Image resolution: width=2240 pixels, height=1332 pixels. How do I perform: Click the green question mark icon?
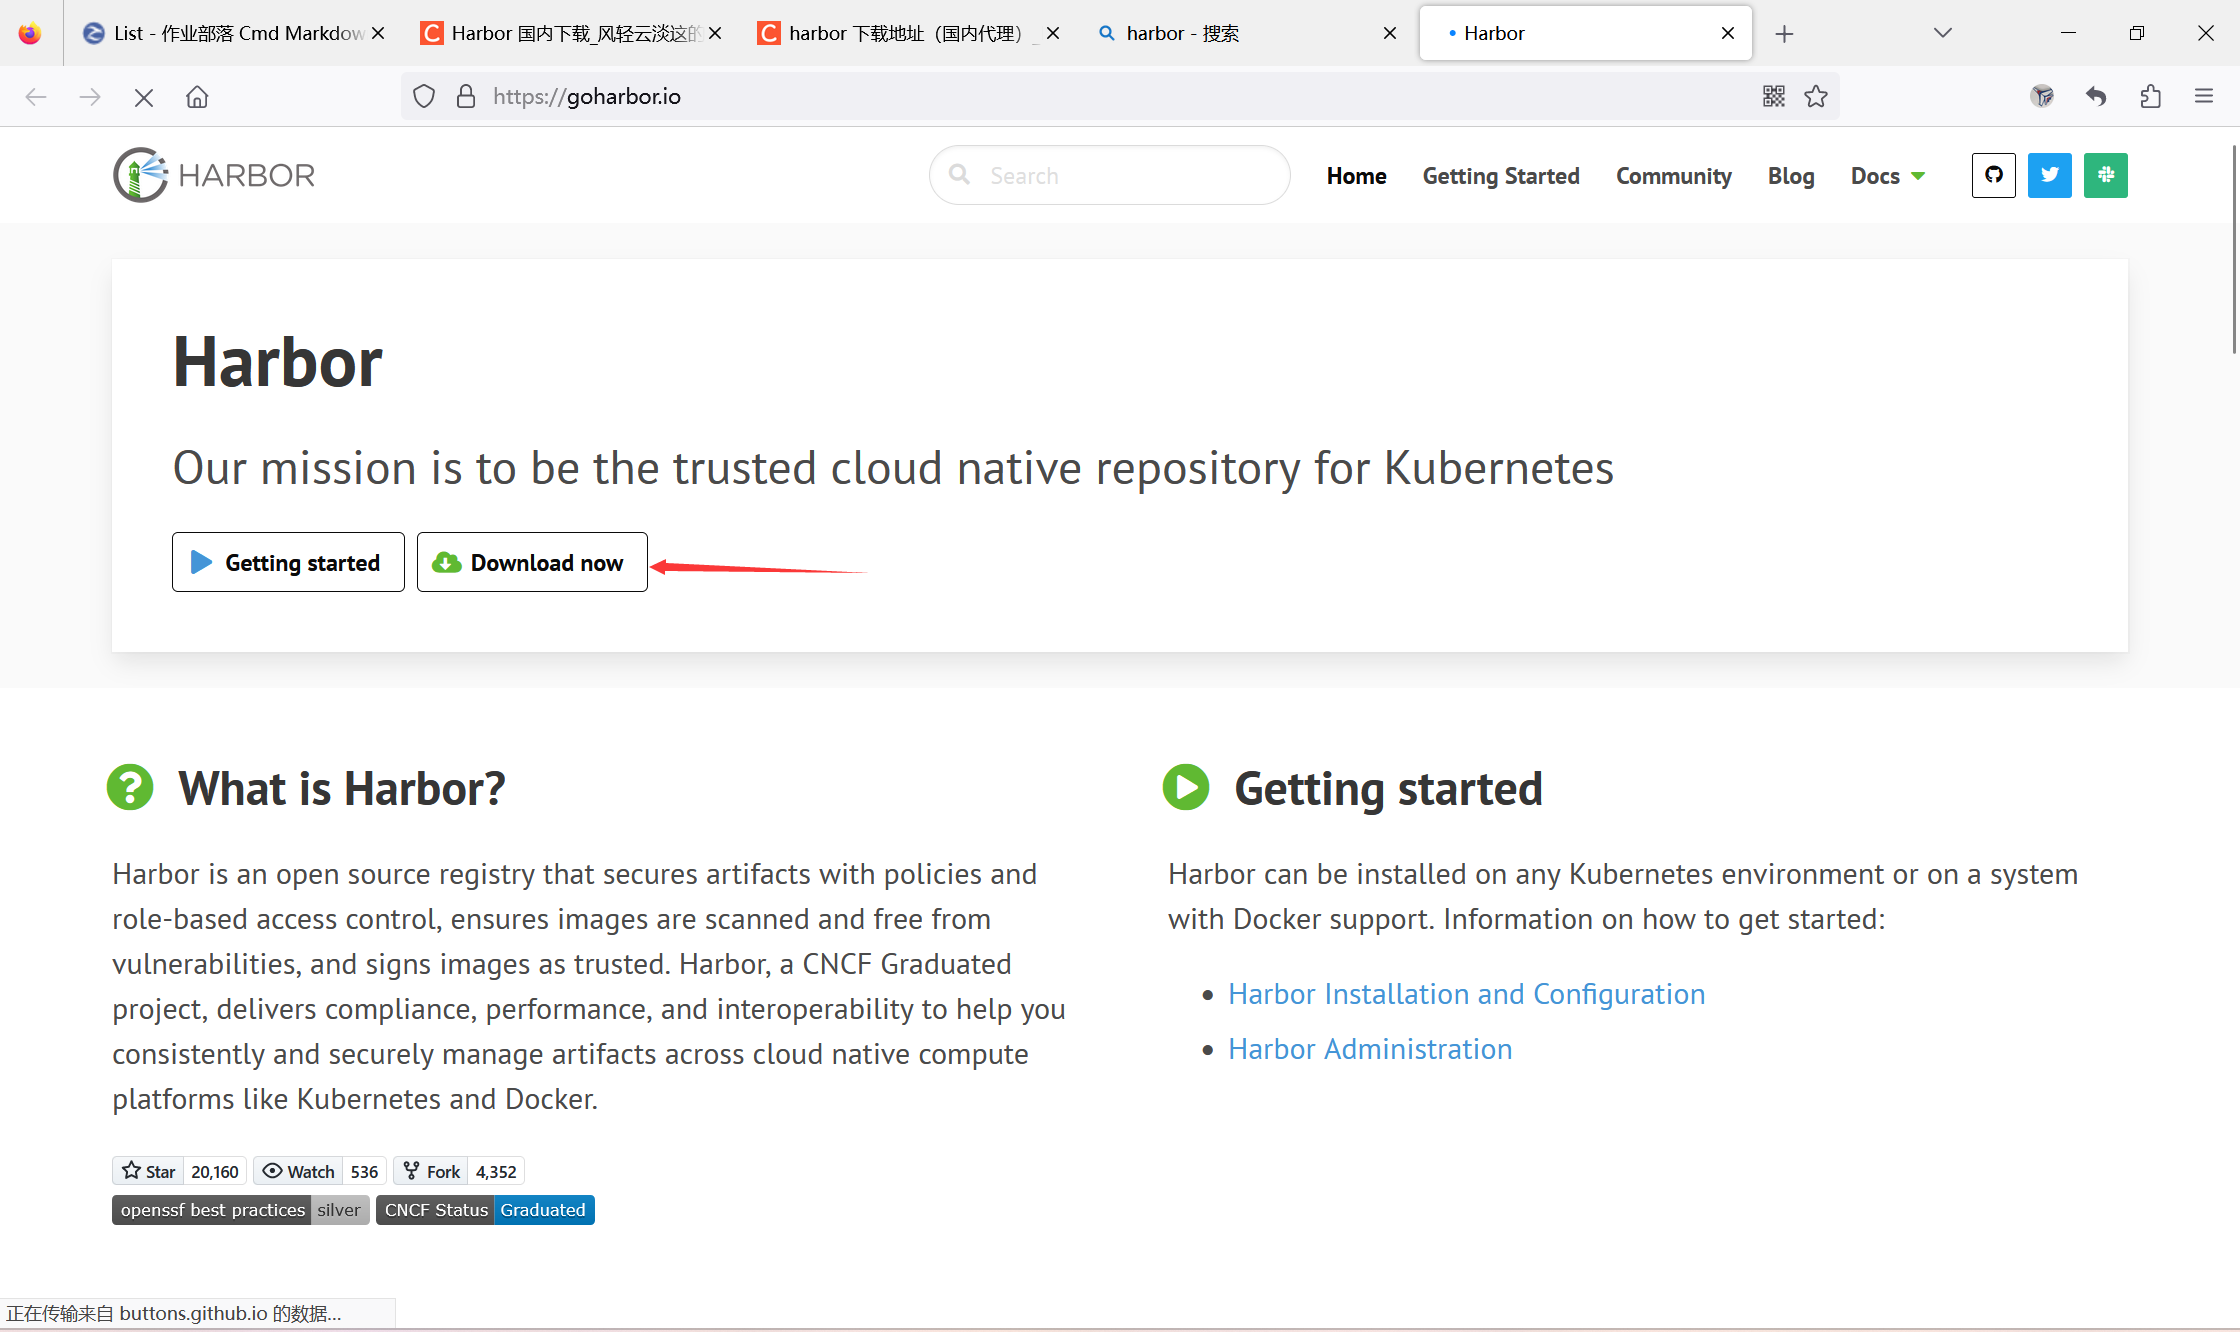pyautogui.click(x=130, y=787)
